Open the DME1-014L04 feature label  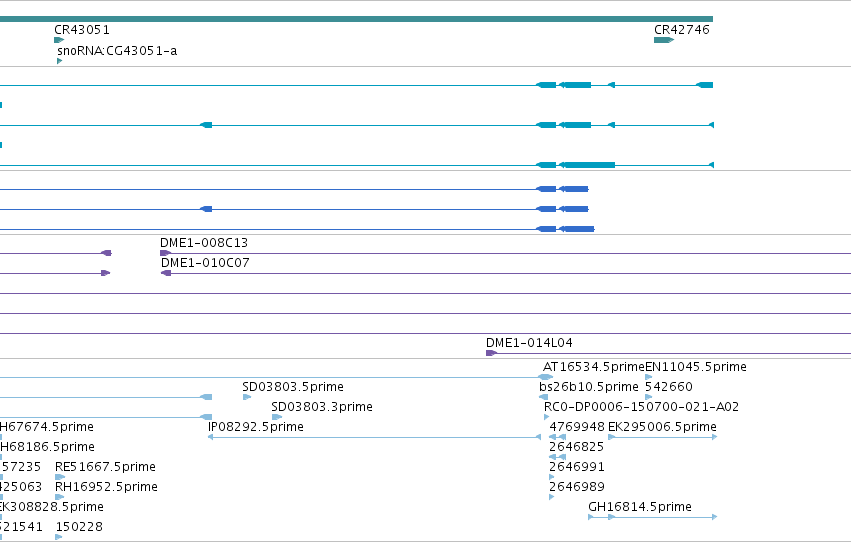(x=529, y=343)
